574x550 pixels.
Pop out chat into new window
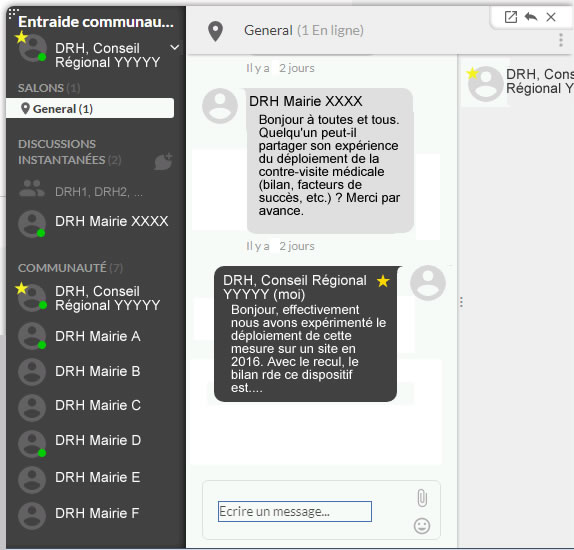click(x=511, y=17)
